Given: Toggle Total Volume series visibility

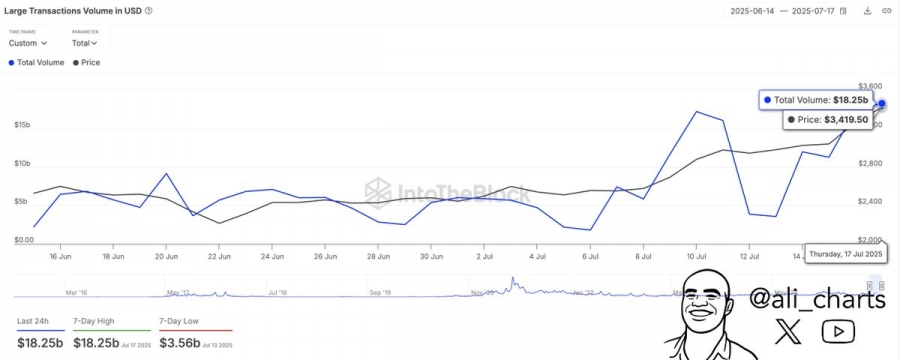Looking at the screenshot, I should [36, 63].
